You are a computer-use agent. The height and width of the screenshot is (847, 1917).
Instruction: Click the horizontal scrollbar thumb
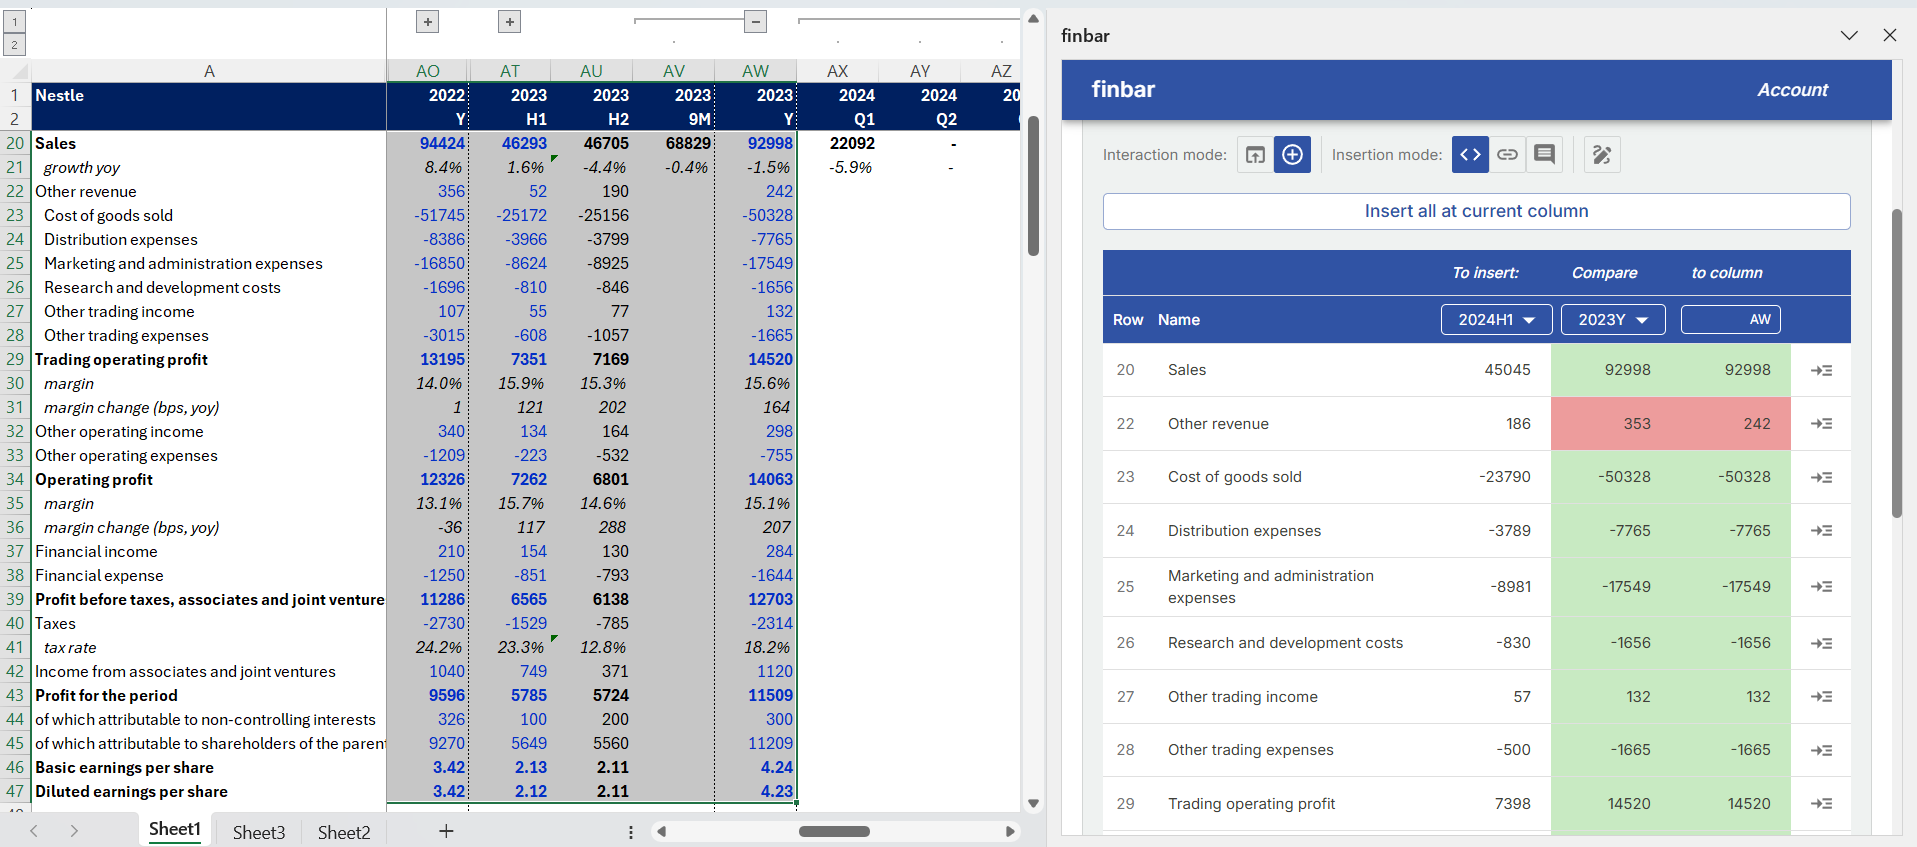[x=834, y=831]
